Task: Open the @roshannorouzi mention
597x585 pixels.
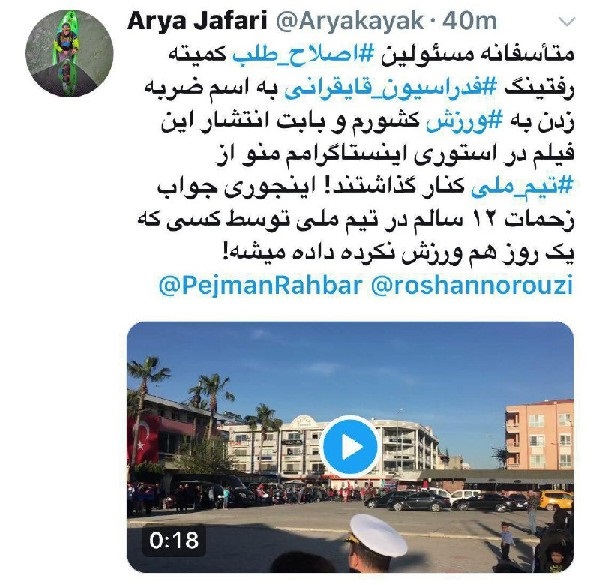Action: tap(472, 285)
